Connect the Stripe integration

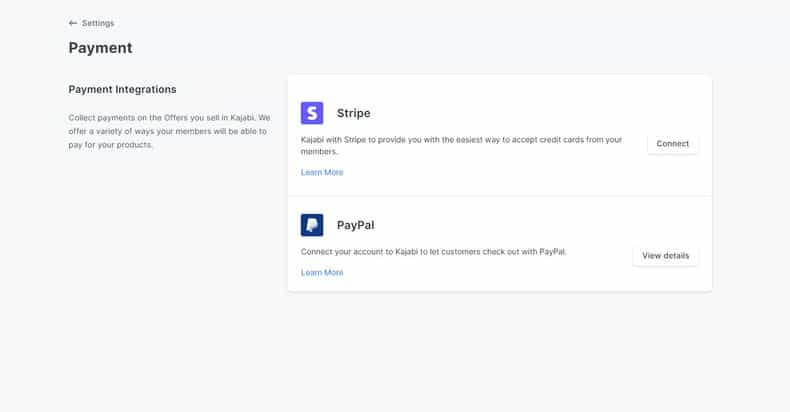point(672,144)
